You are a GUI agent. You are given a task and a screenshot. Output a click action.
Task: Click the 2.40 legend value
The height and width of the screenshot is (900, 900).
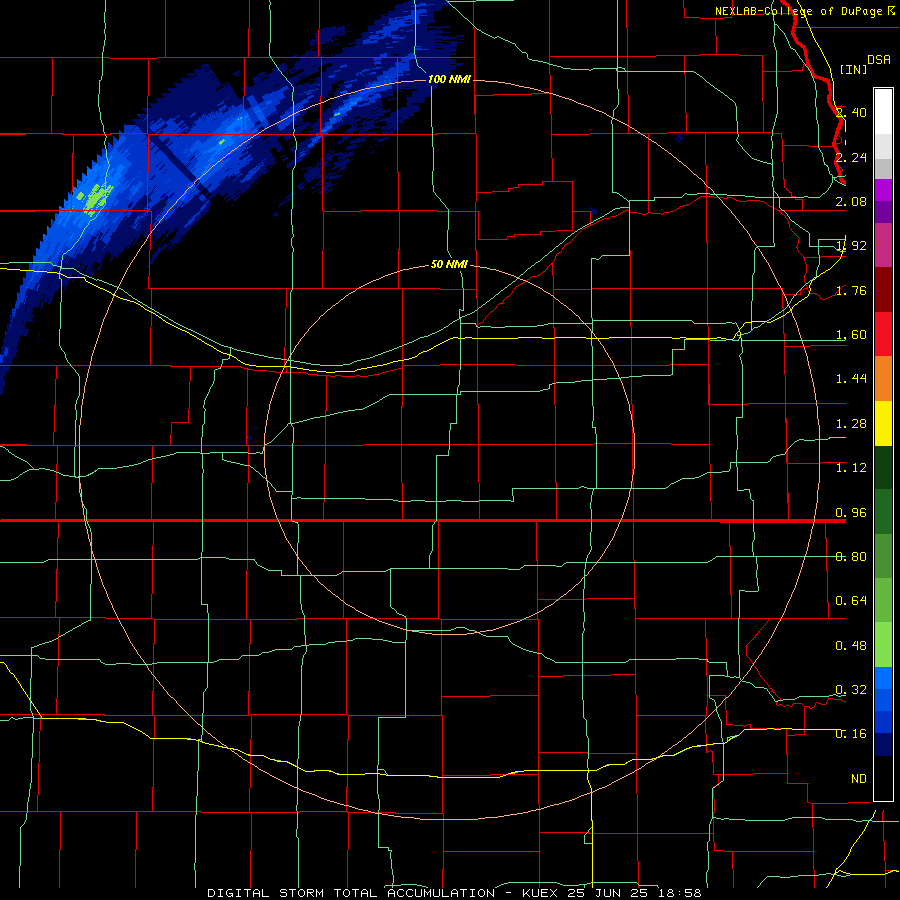851,112
